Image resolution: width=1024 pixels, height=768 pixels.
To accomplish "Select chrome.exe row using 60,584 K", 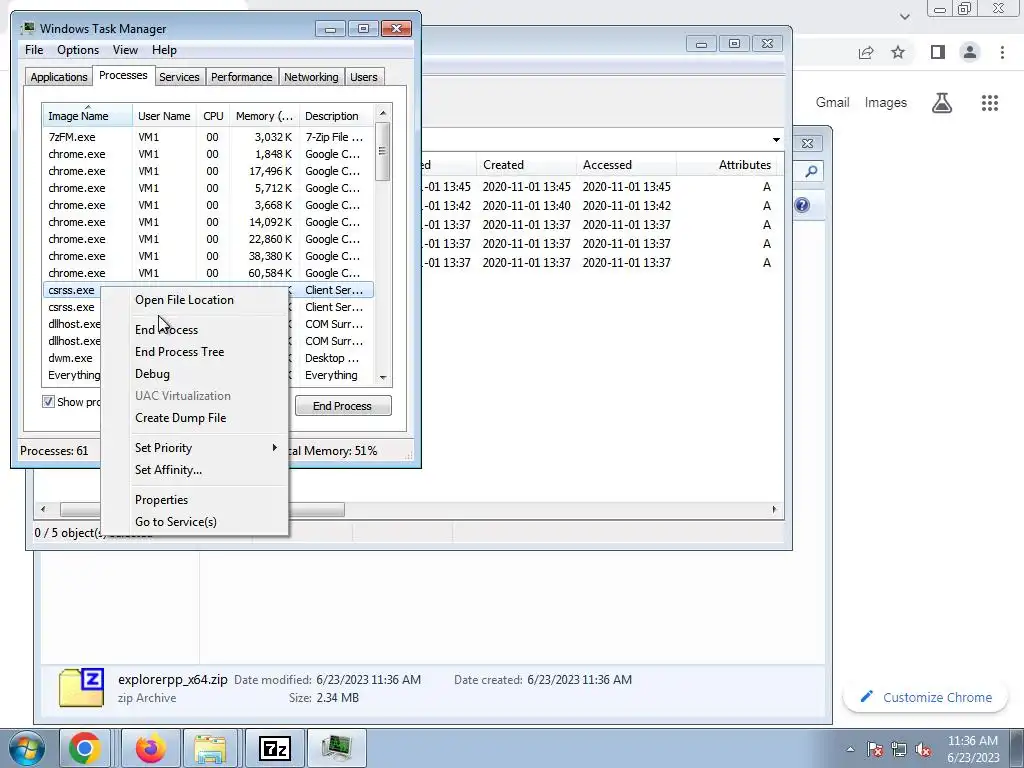I will click(x=208, y=273).
